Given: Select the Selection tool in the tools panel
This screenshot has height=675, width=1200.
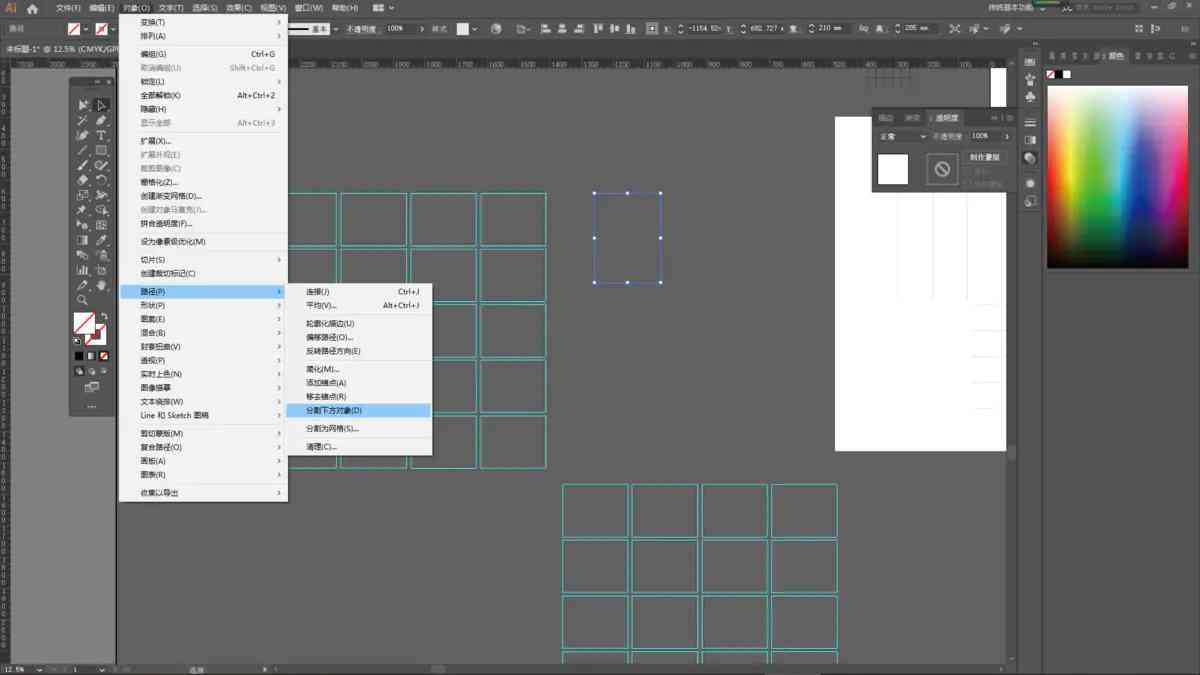Looking at the screenshot, I should (83, 105).
